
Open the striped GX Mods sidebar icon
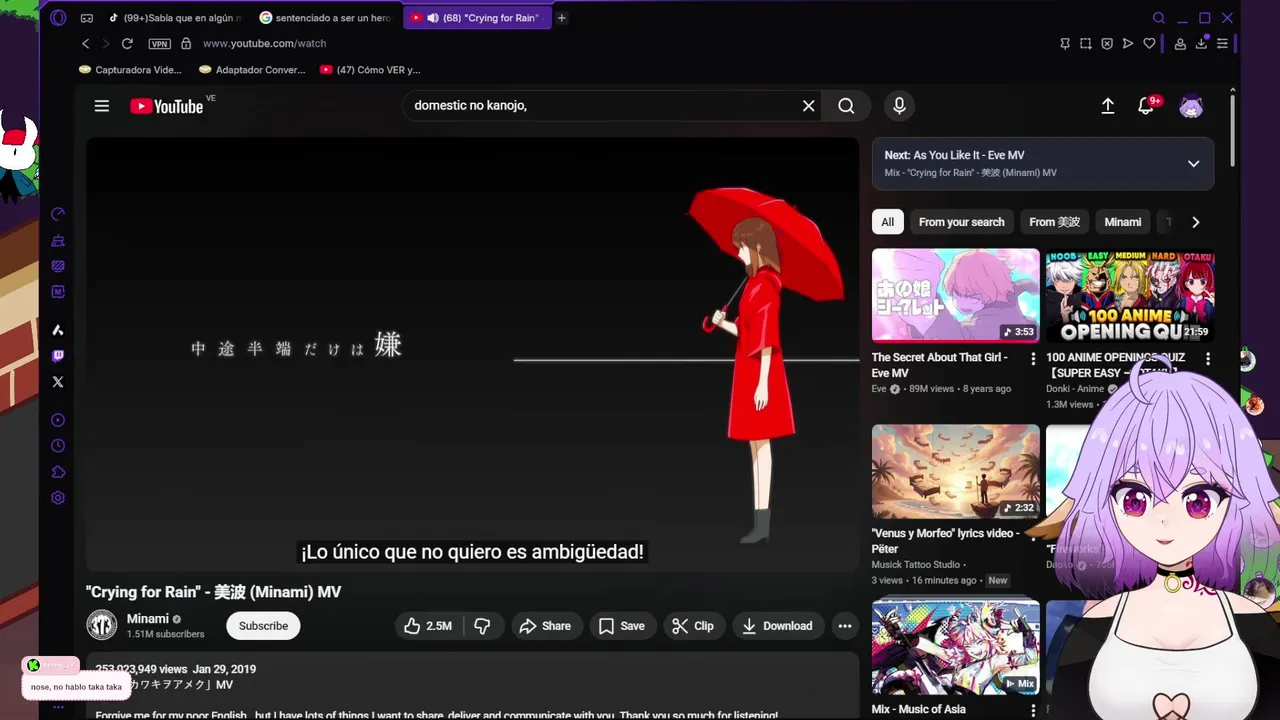[58, 266]
